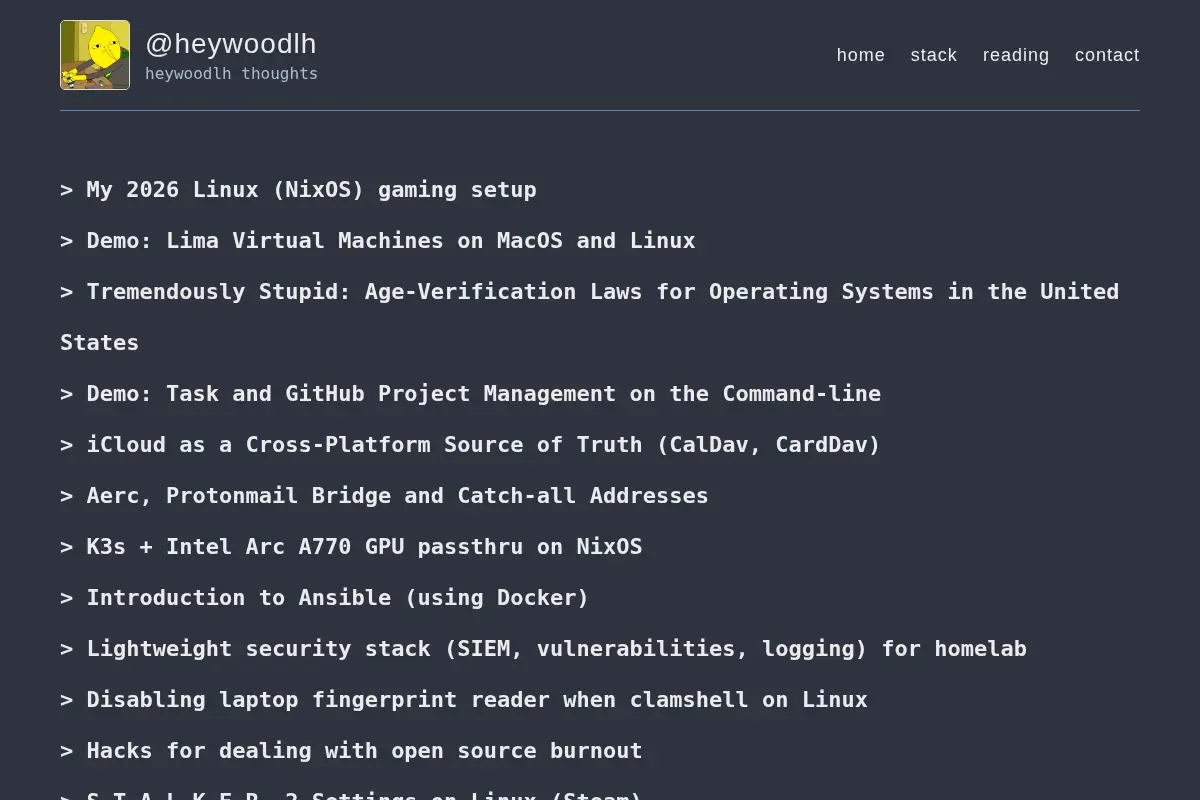The width and height of the screenshot is (1200, 800).
Task: Go to the home nav item
Action: tap(861, 55)
